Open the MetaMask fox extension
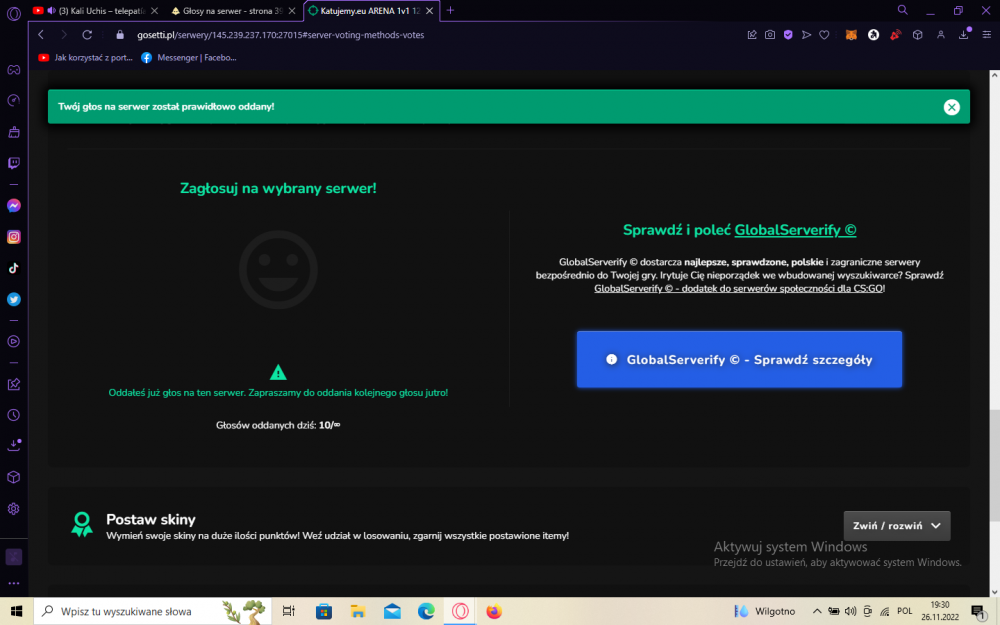 [851, 35]
